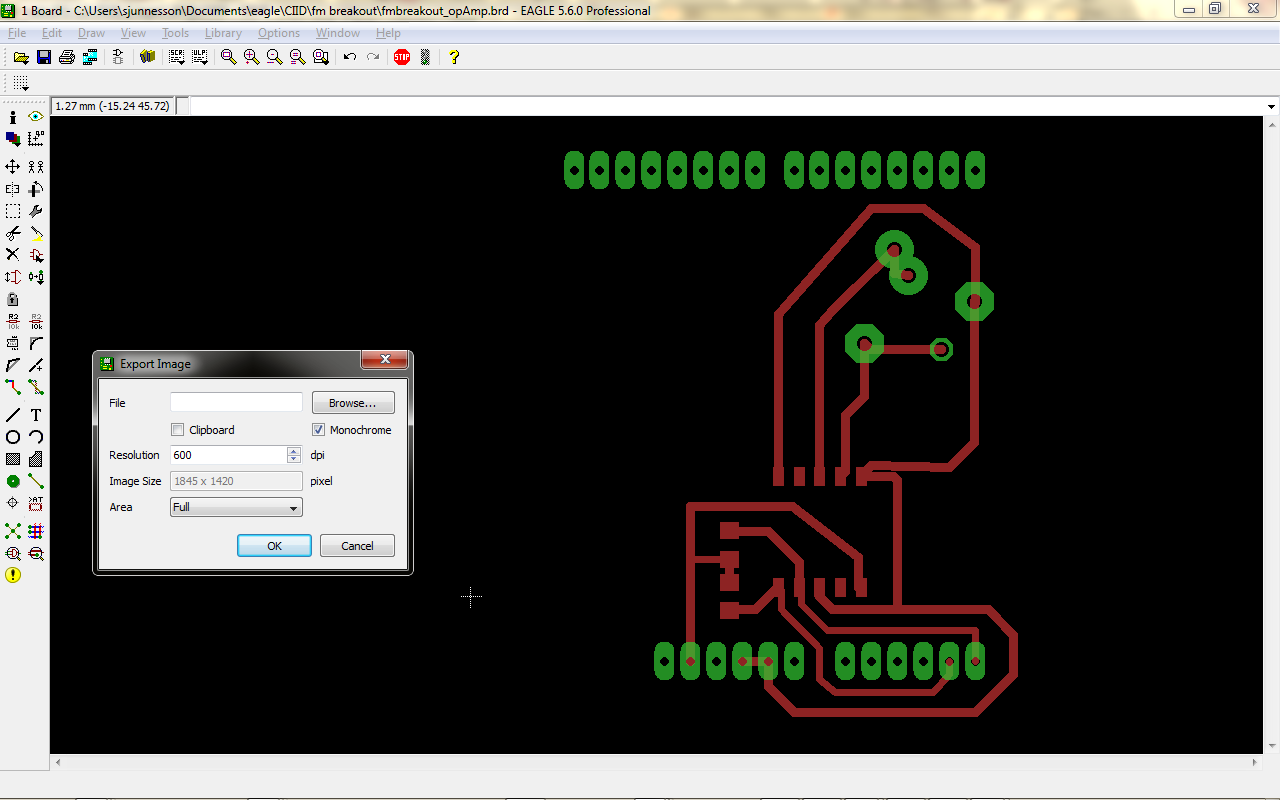Open the Errors list (yellow exclamation)
Image resolution: width=1280 pixels, height=800 pixels.
[x=13, y=575]
